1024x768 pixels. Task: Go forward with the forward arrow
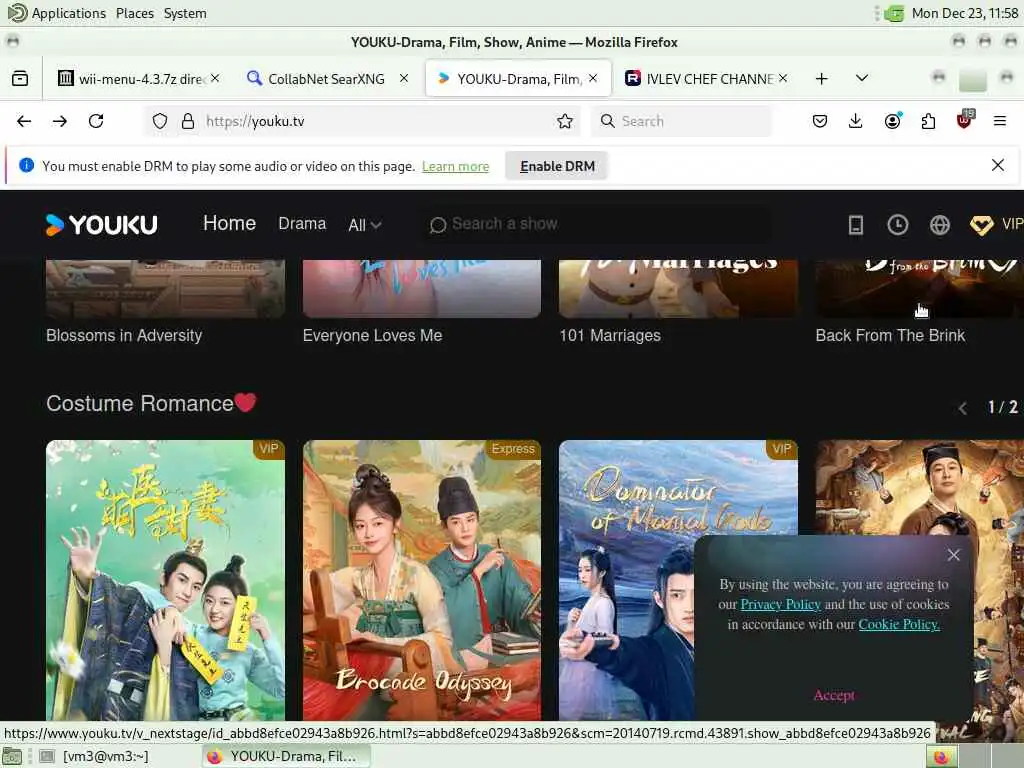point(59,121)
